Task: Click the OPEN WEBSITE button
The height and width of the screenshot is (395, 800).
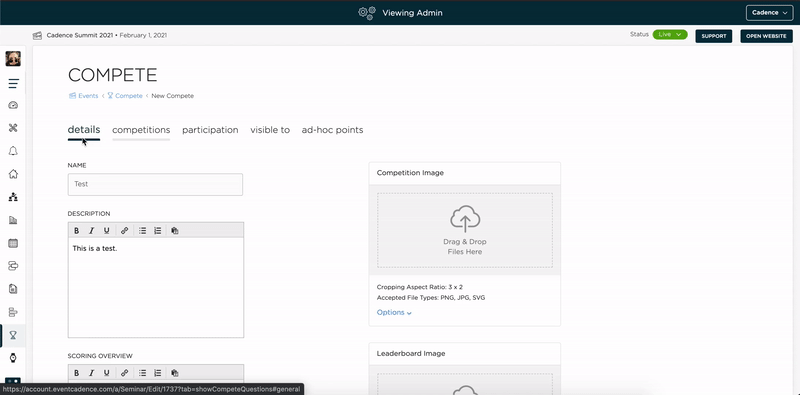Action: point(766,36)
